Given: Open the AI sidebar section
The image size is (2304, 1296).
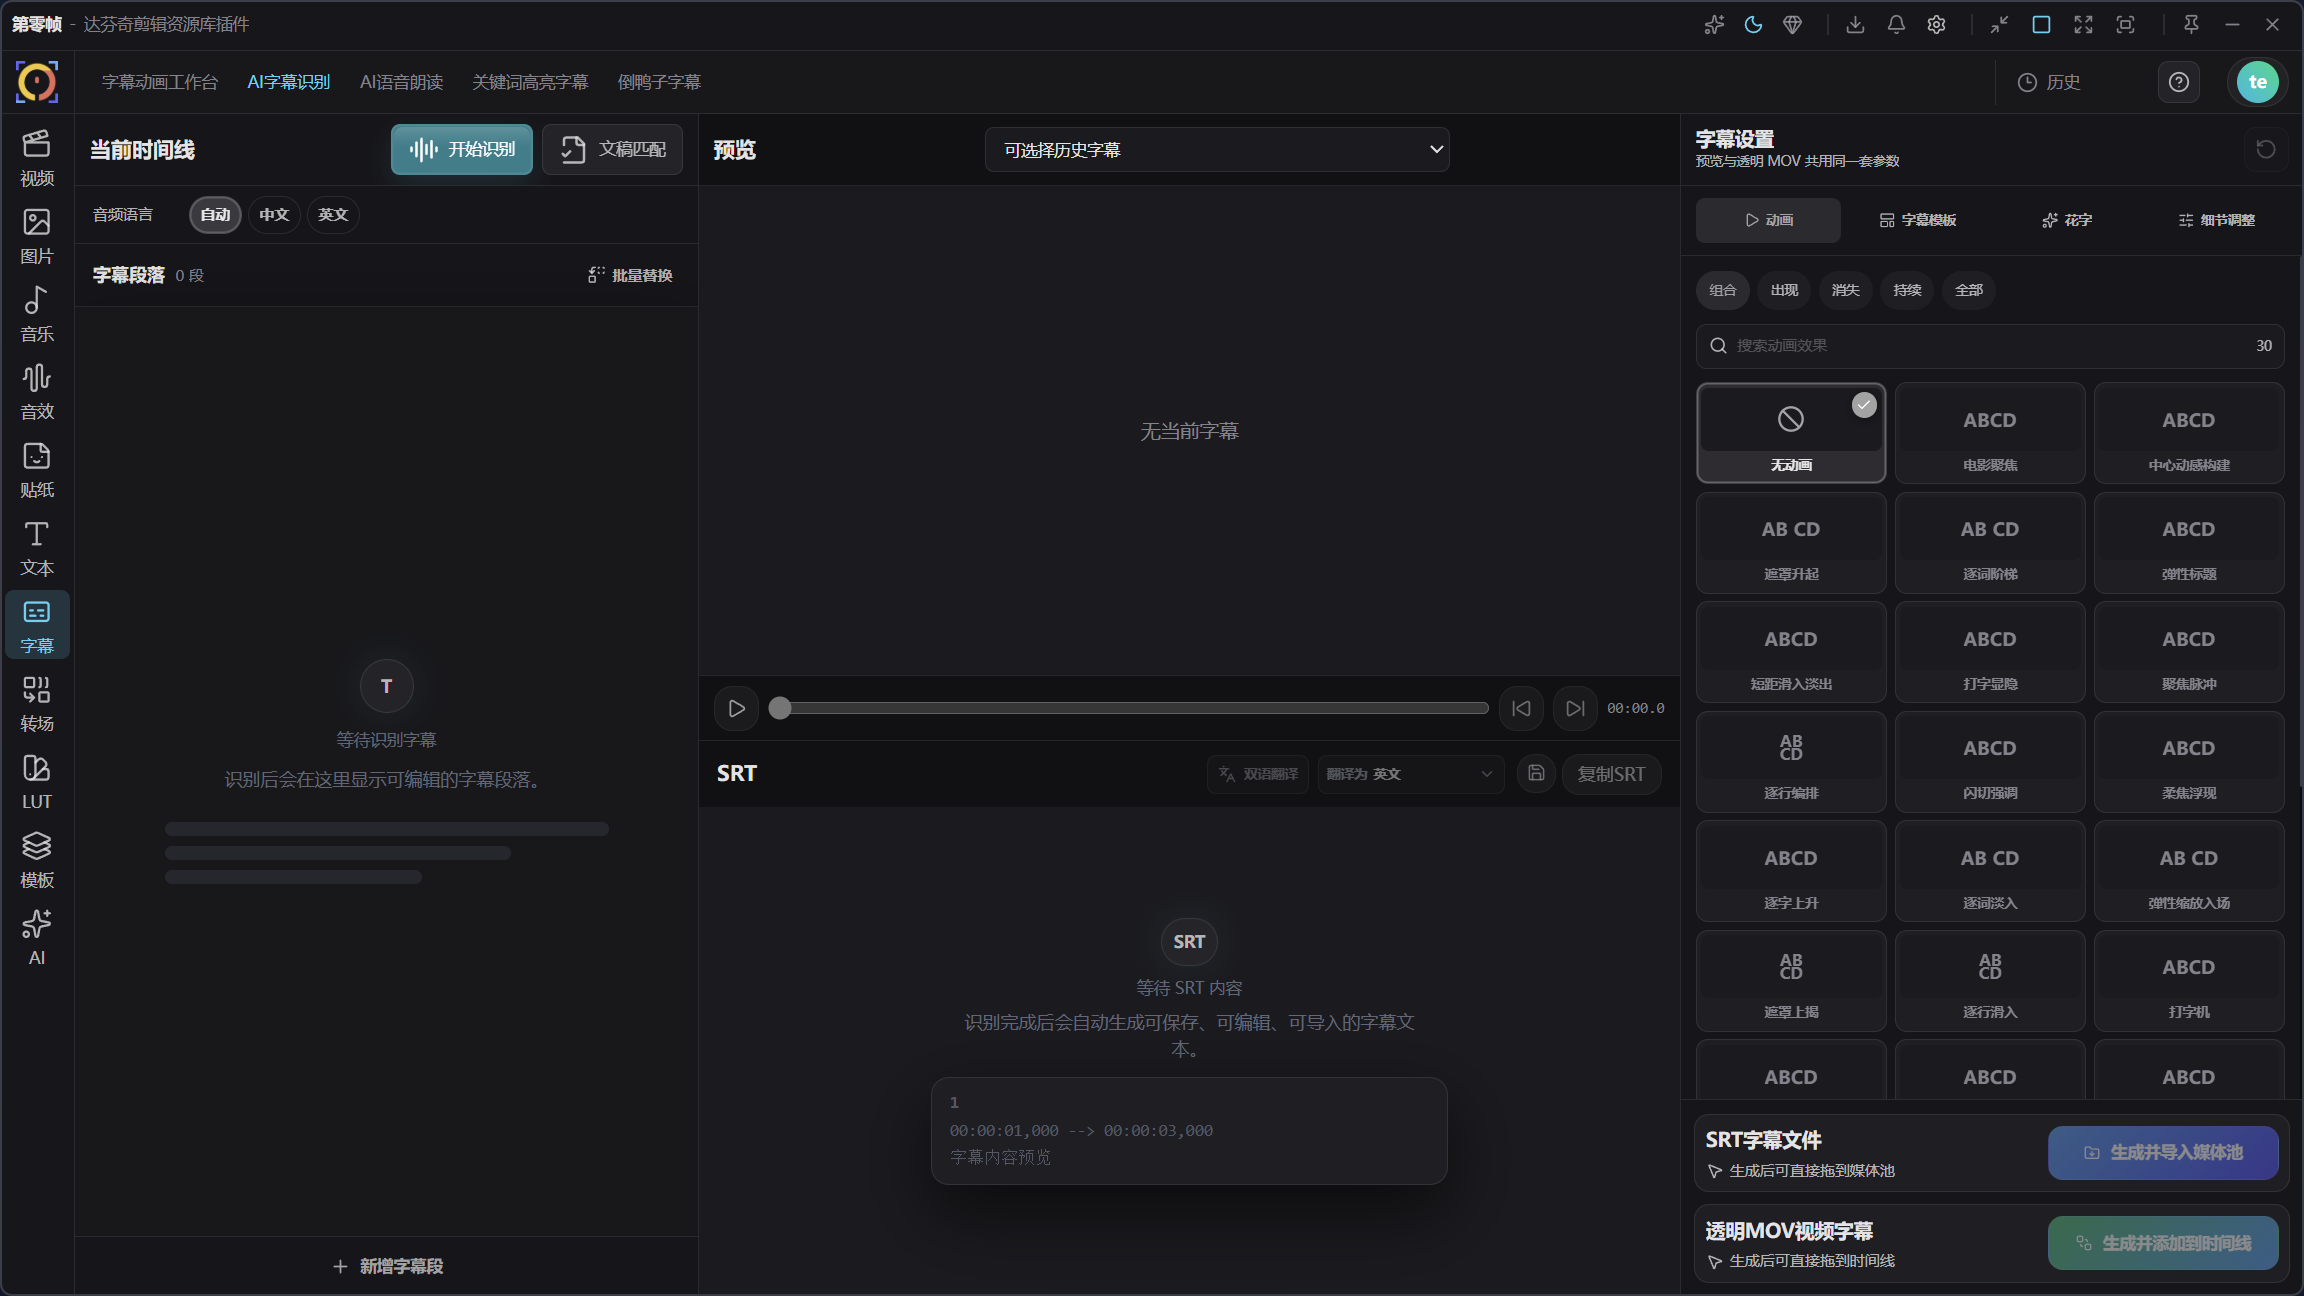Looking at the screenshot, I should [37, 938].
